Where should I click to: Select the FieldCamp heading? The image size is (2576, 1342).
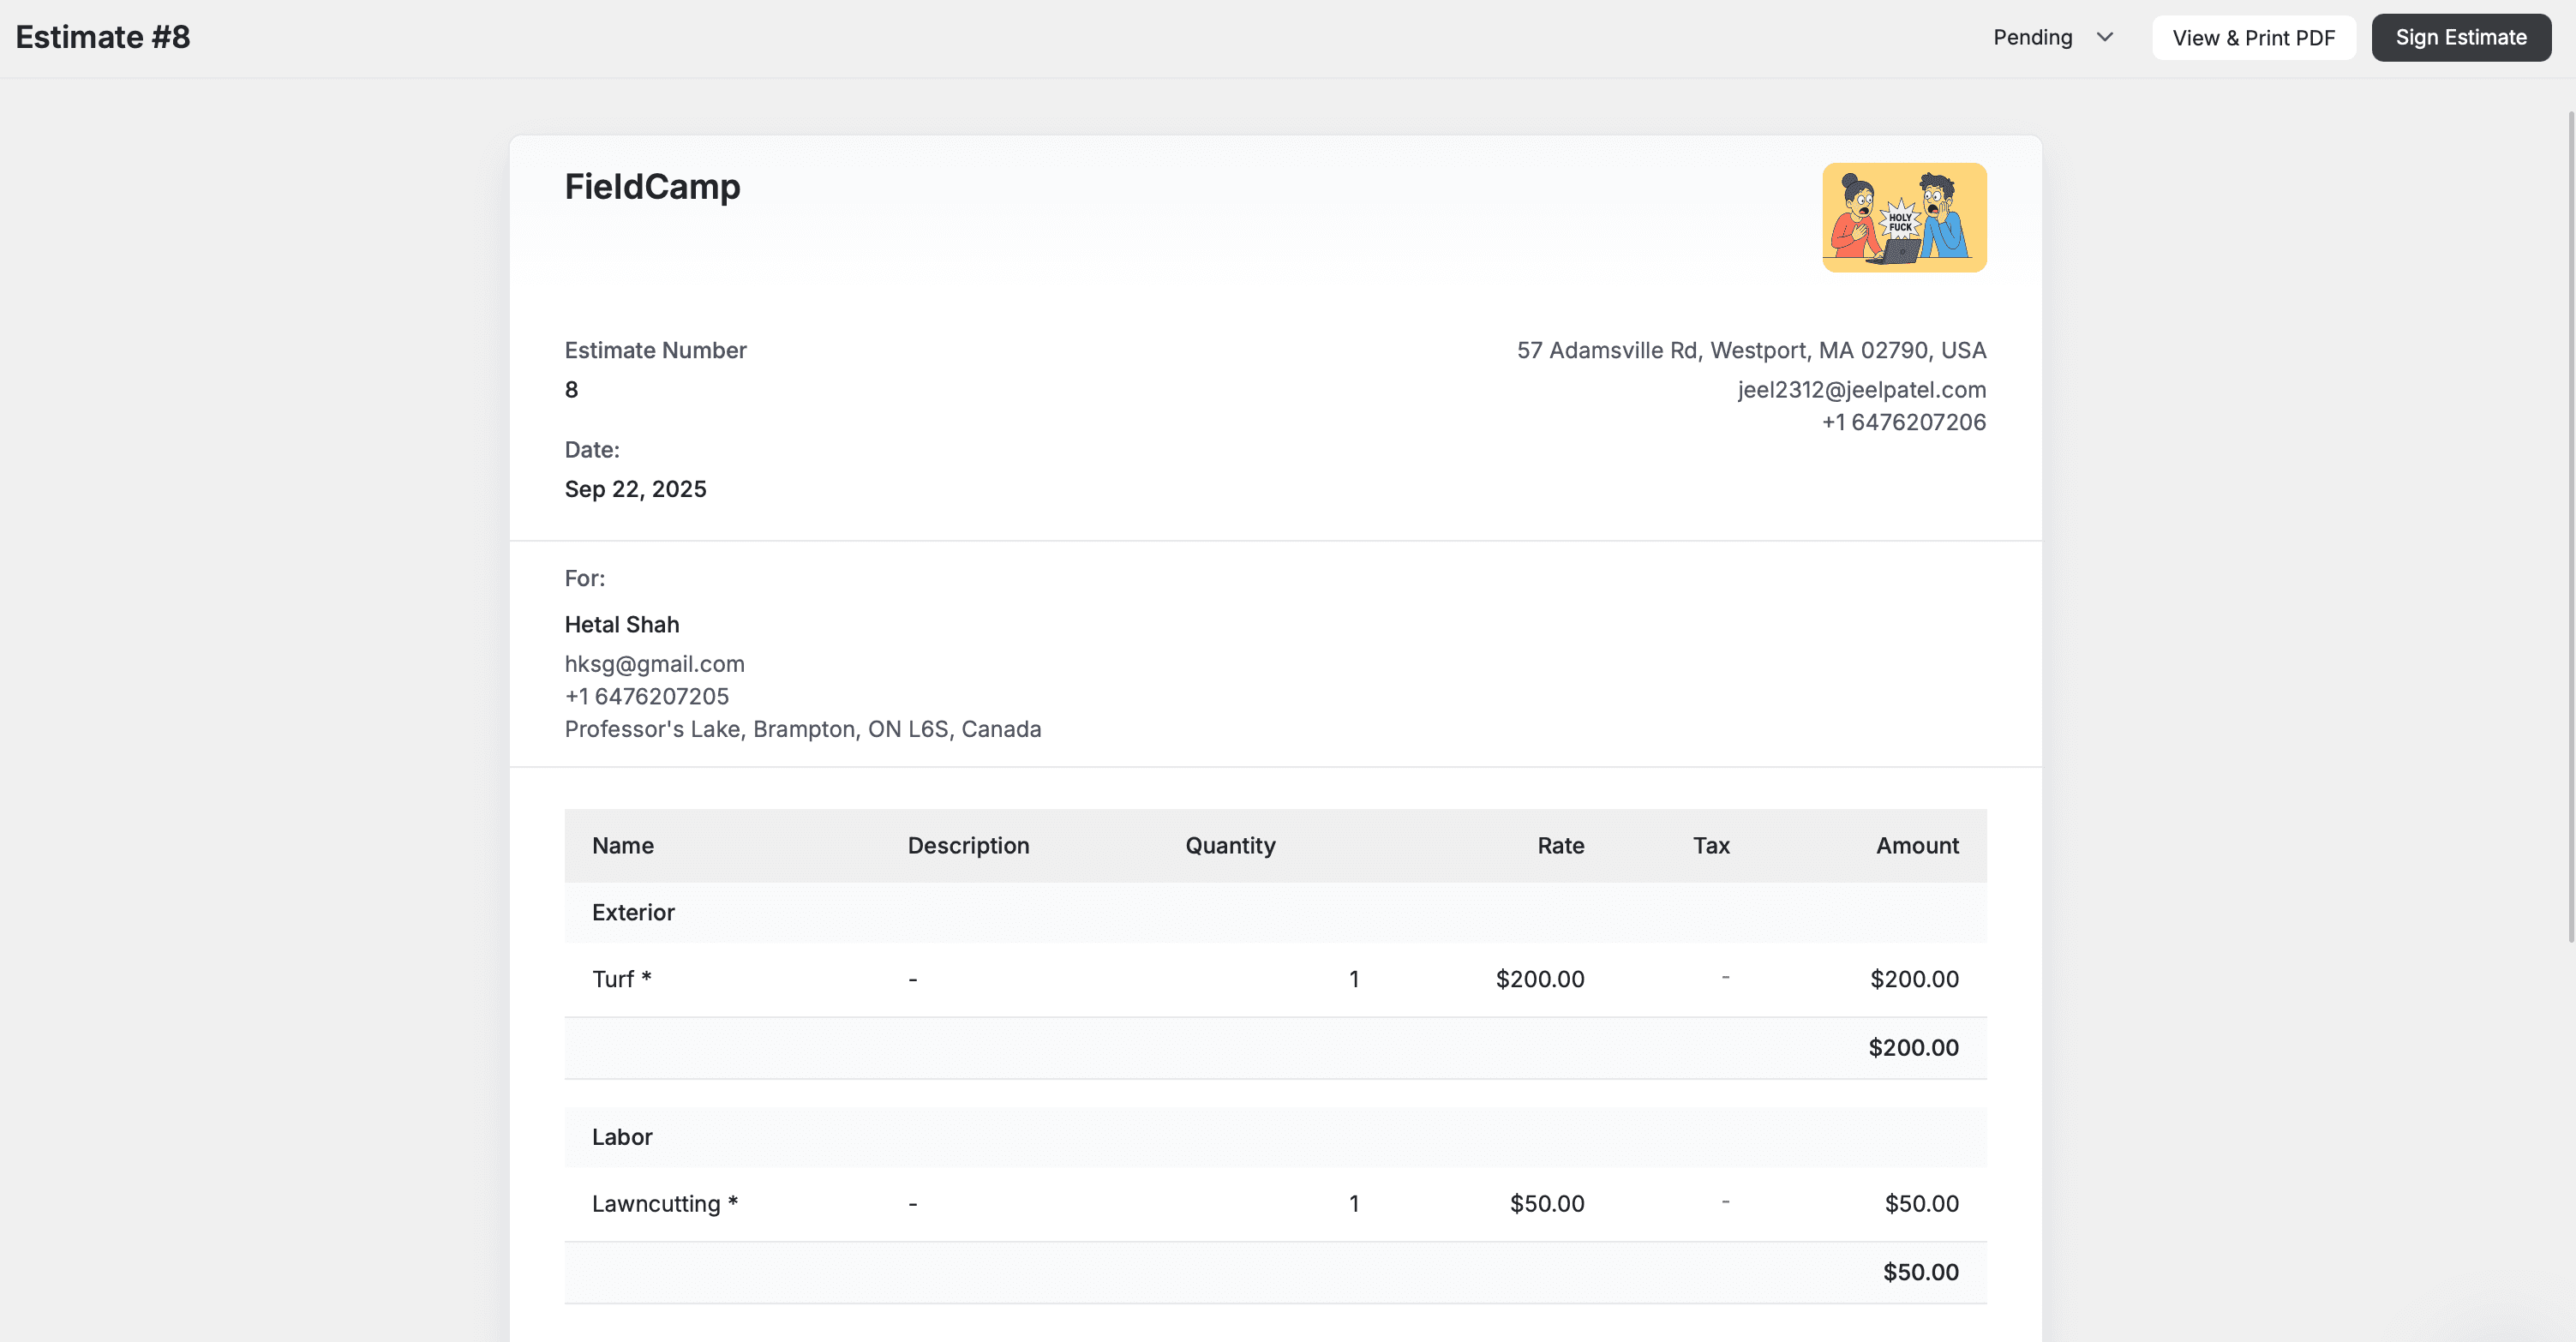pyautogui.click(x=652, y=186)
